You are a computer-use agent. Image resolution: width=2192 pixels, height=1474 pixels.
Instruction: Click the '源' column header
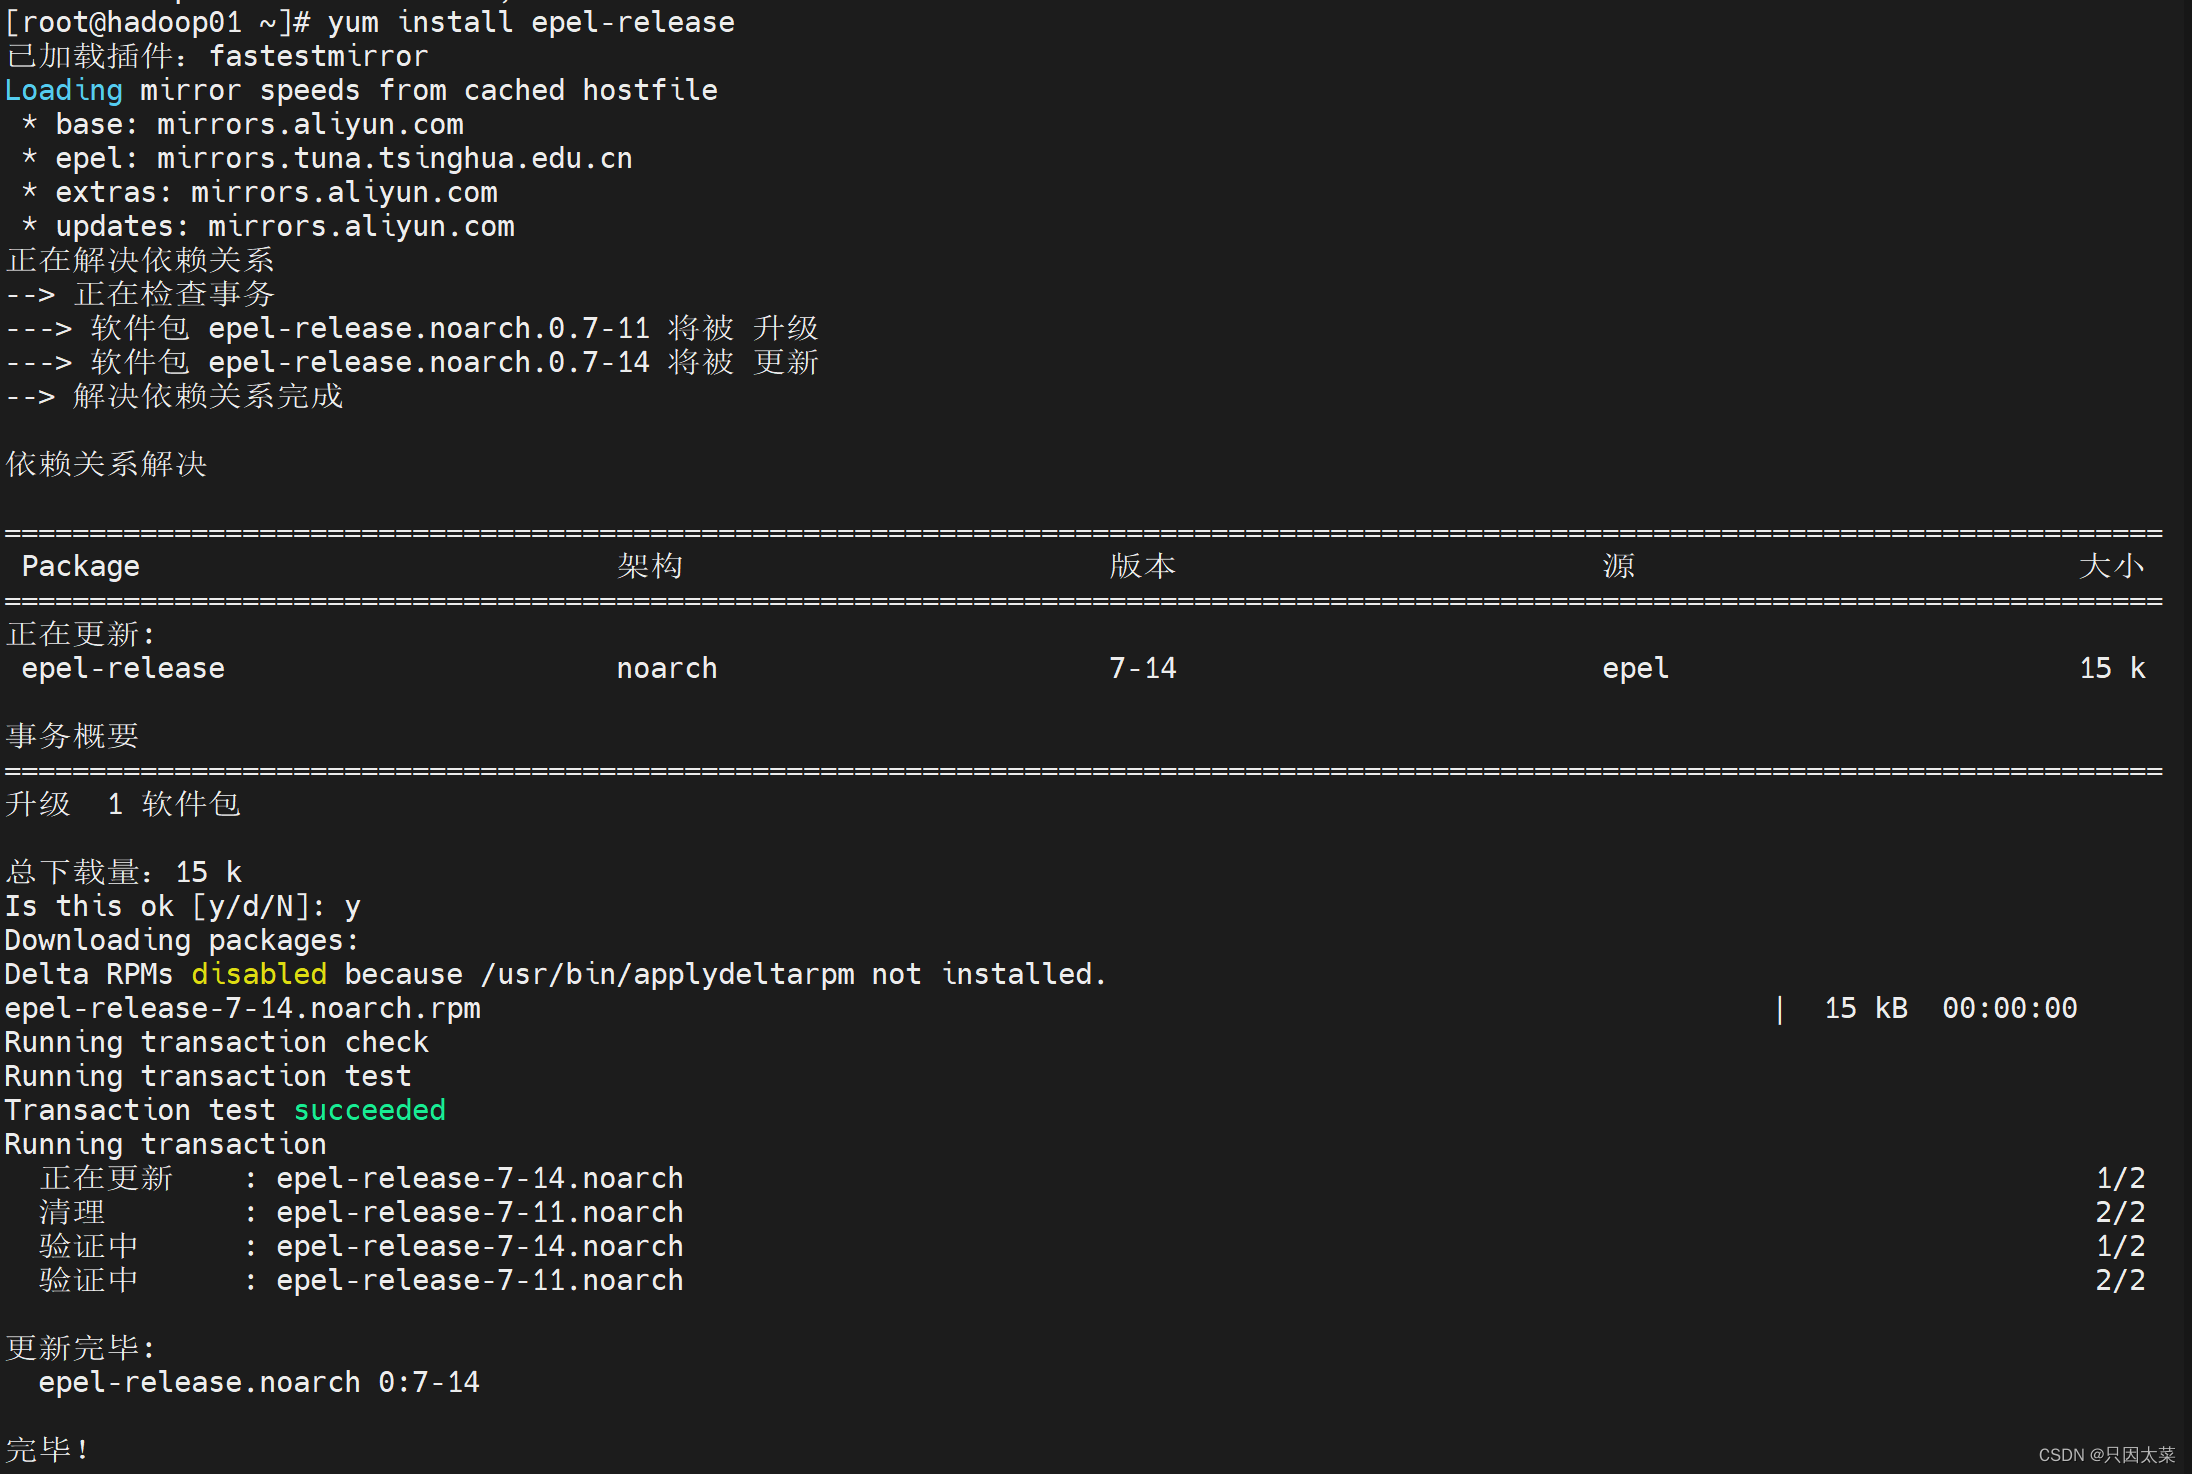pyautogui.click(x=1619, y=566)
